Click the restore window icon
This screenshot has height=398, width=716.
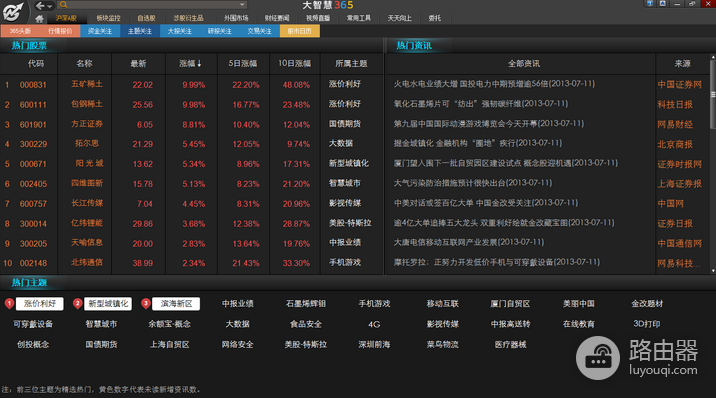pyautogui.click(x=692, y=4)
